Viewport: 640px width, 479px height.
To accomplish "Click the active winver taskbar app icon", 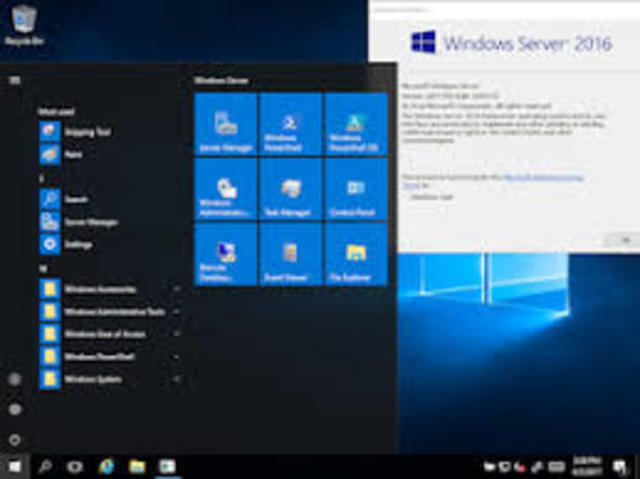I will click(167, 466).
